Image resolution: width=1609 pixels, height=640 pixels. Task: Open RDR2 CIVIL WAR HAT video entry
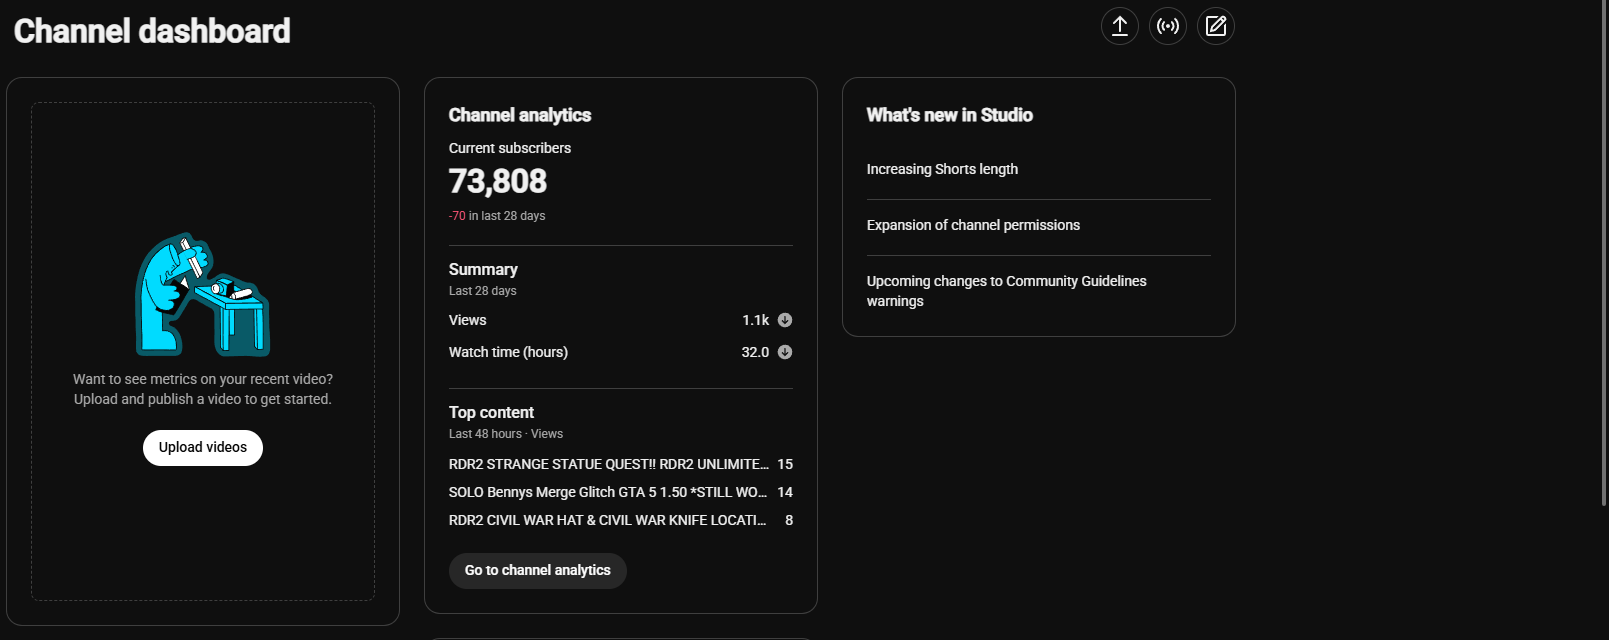620,520
